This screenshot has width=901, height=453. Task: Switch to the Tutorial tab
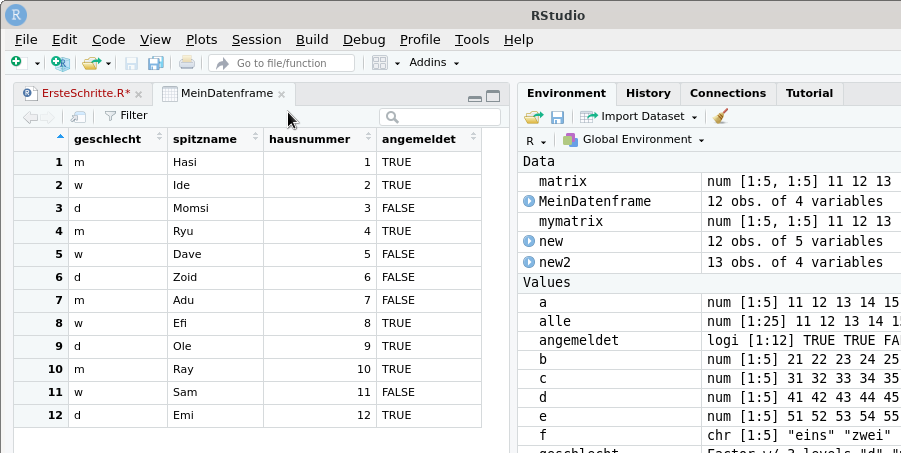(809, 93)
